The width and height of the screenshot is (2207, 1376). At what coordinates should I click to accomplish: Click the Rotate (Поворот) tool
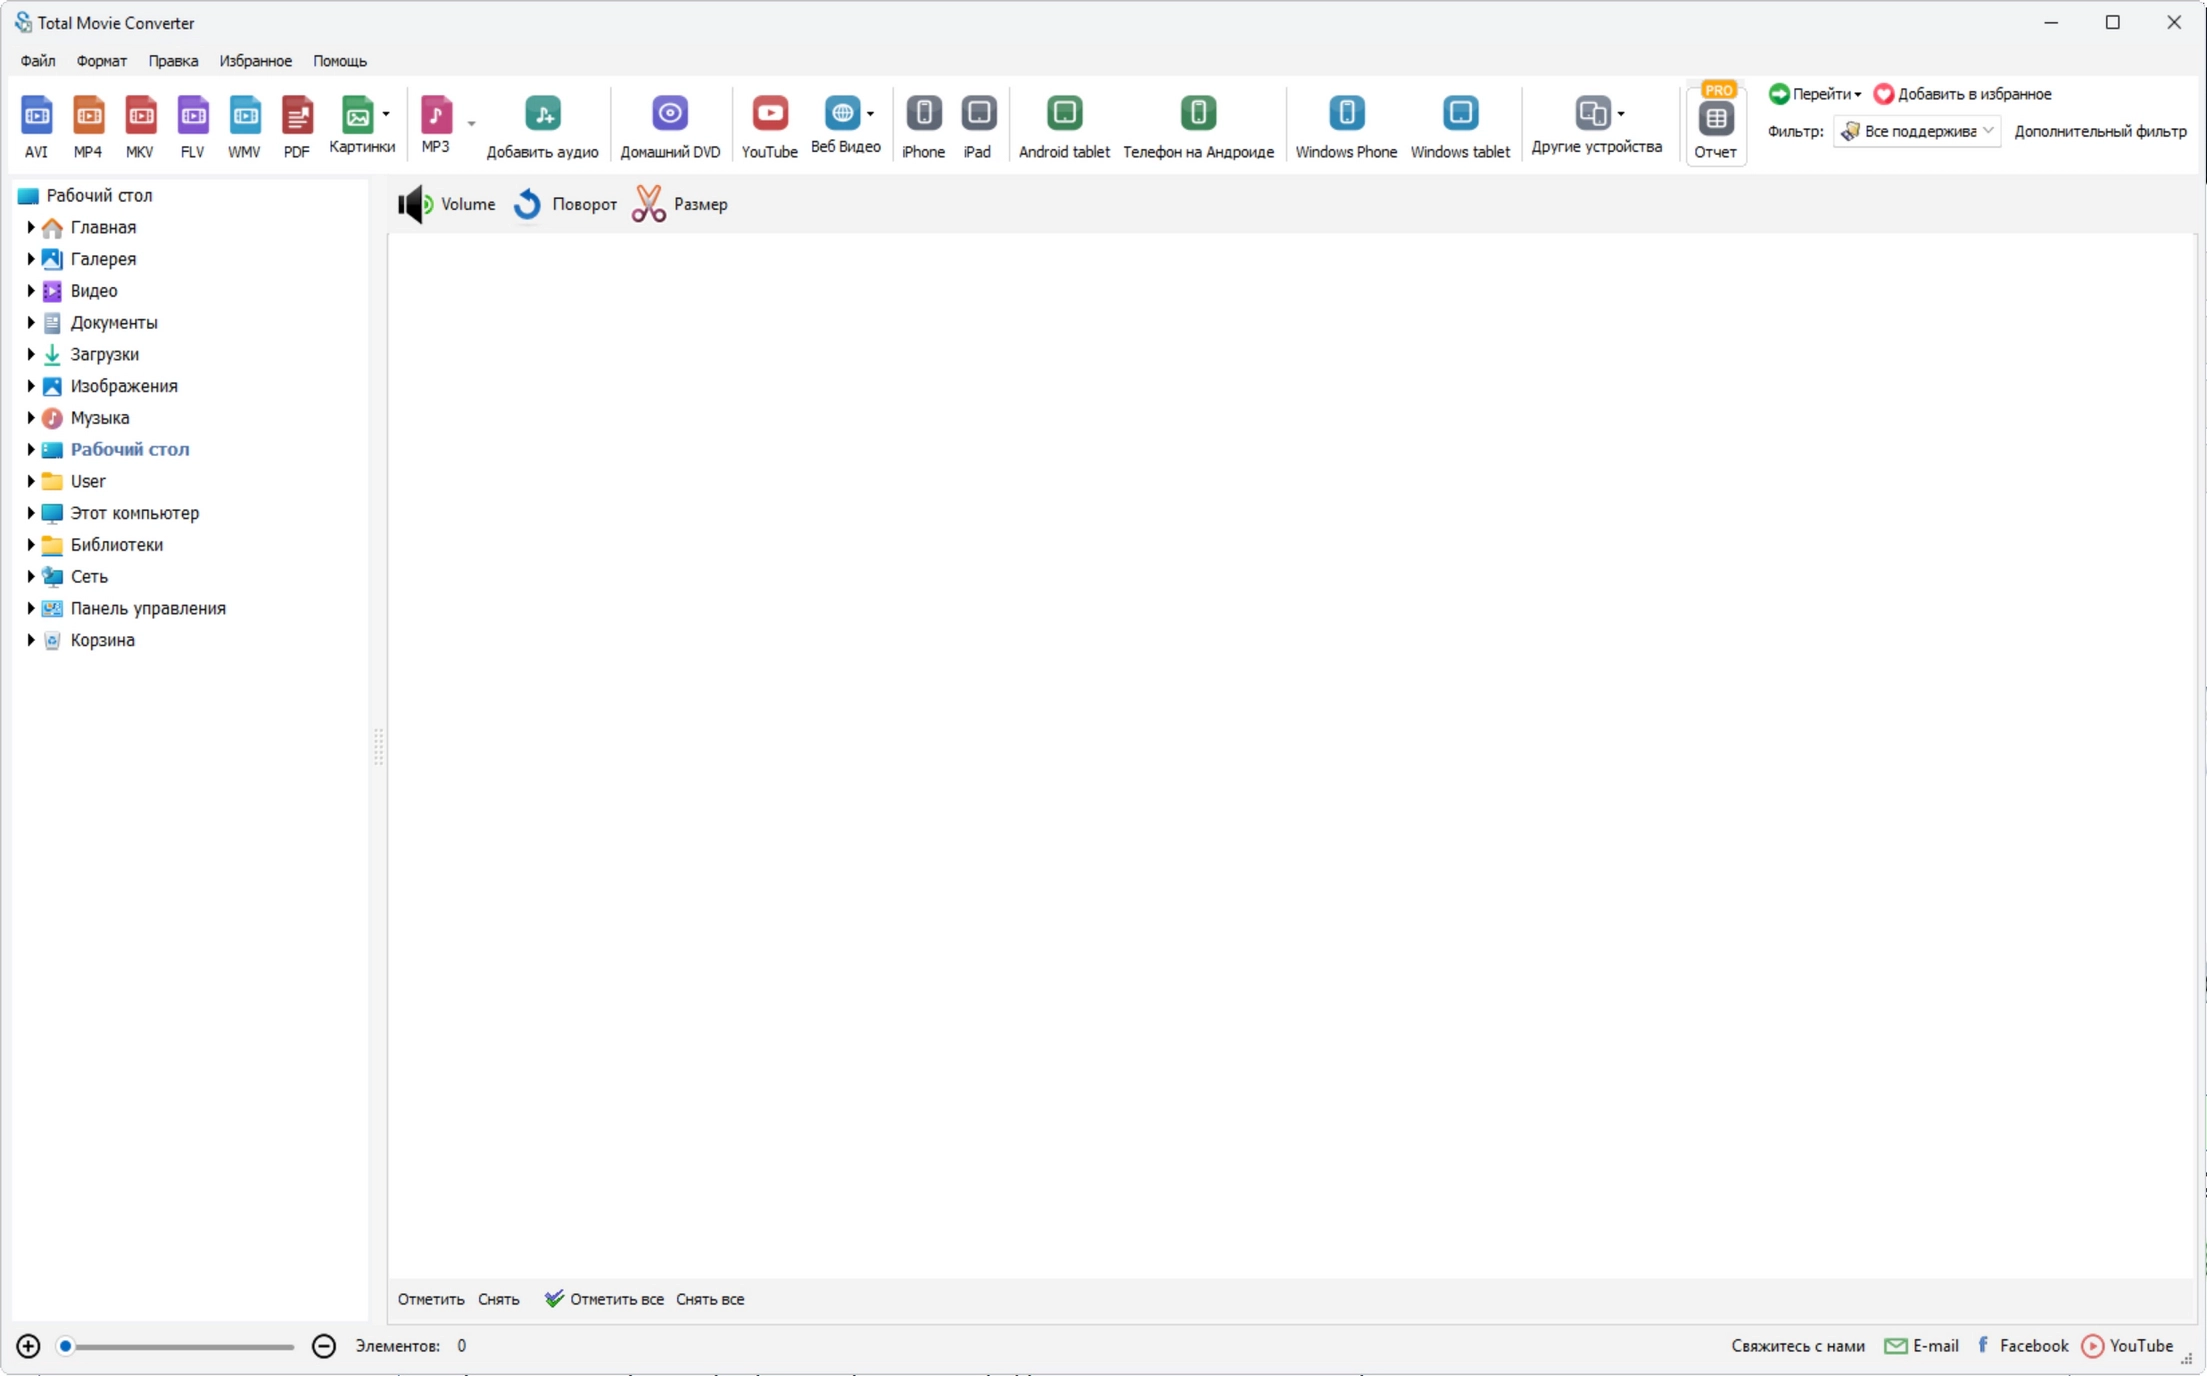tap(565, 204)
